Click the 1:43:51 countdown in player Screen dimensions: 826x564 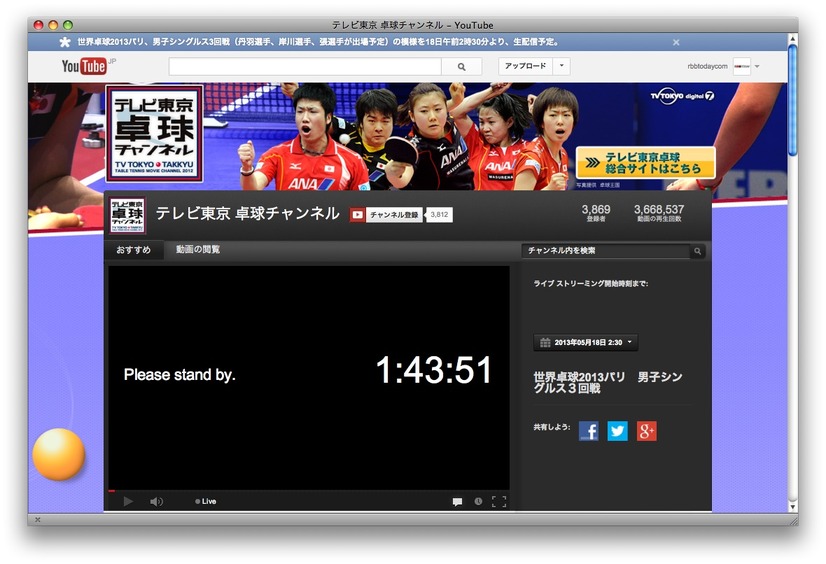click(434, 370)
